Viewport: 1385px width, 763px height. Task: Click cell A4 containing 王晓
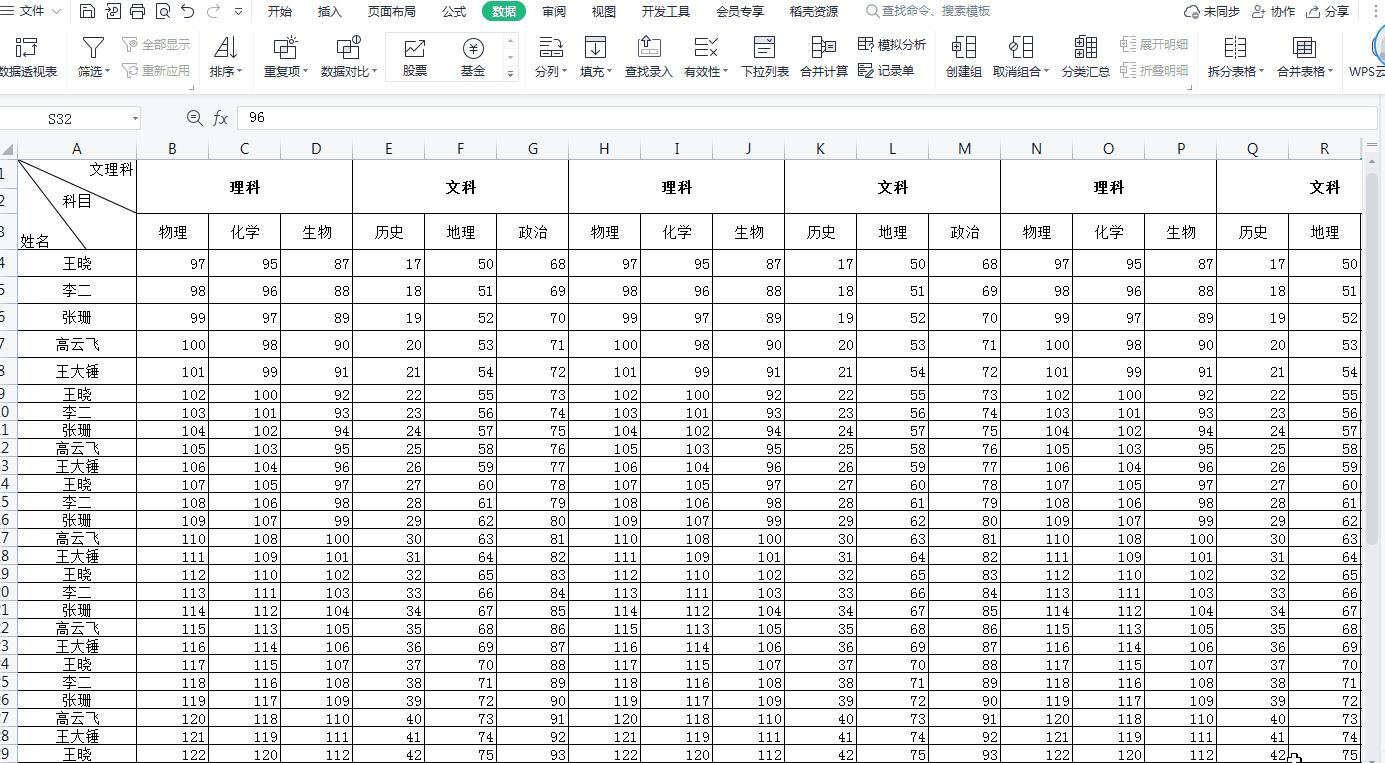pyautogui.click(x=77, y=263)
